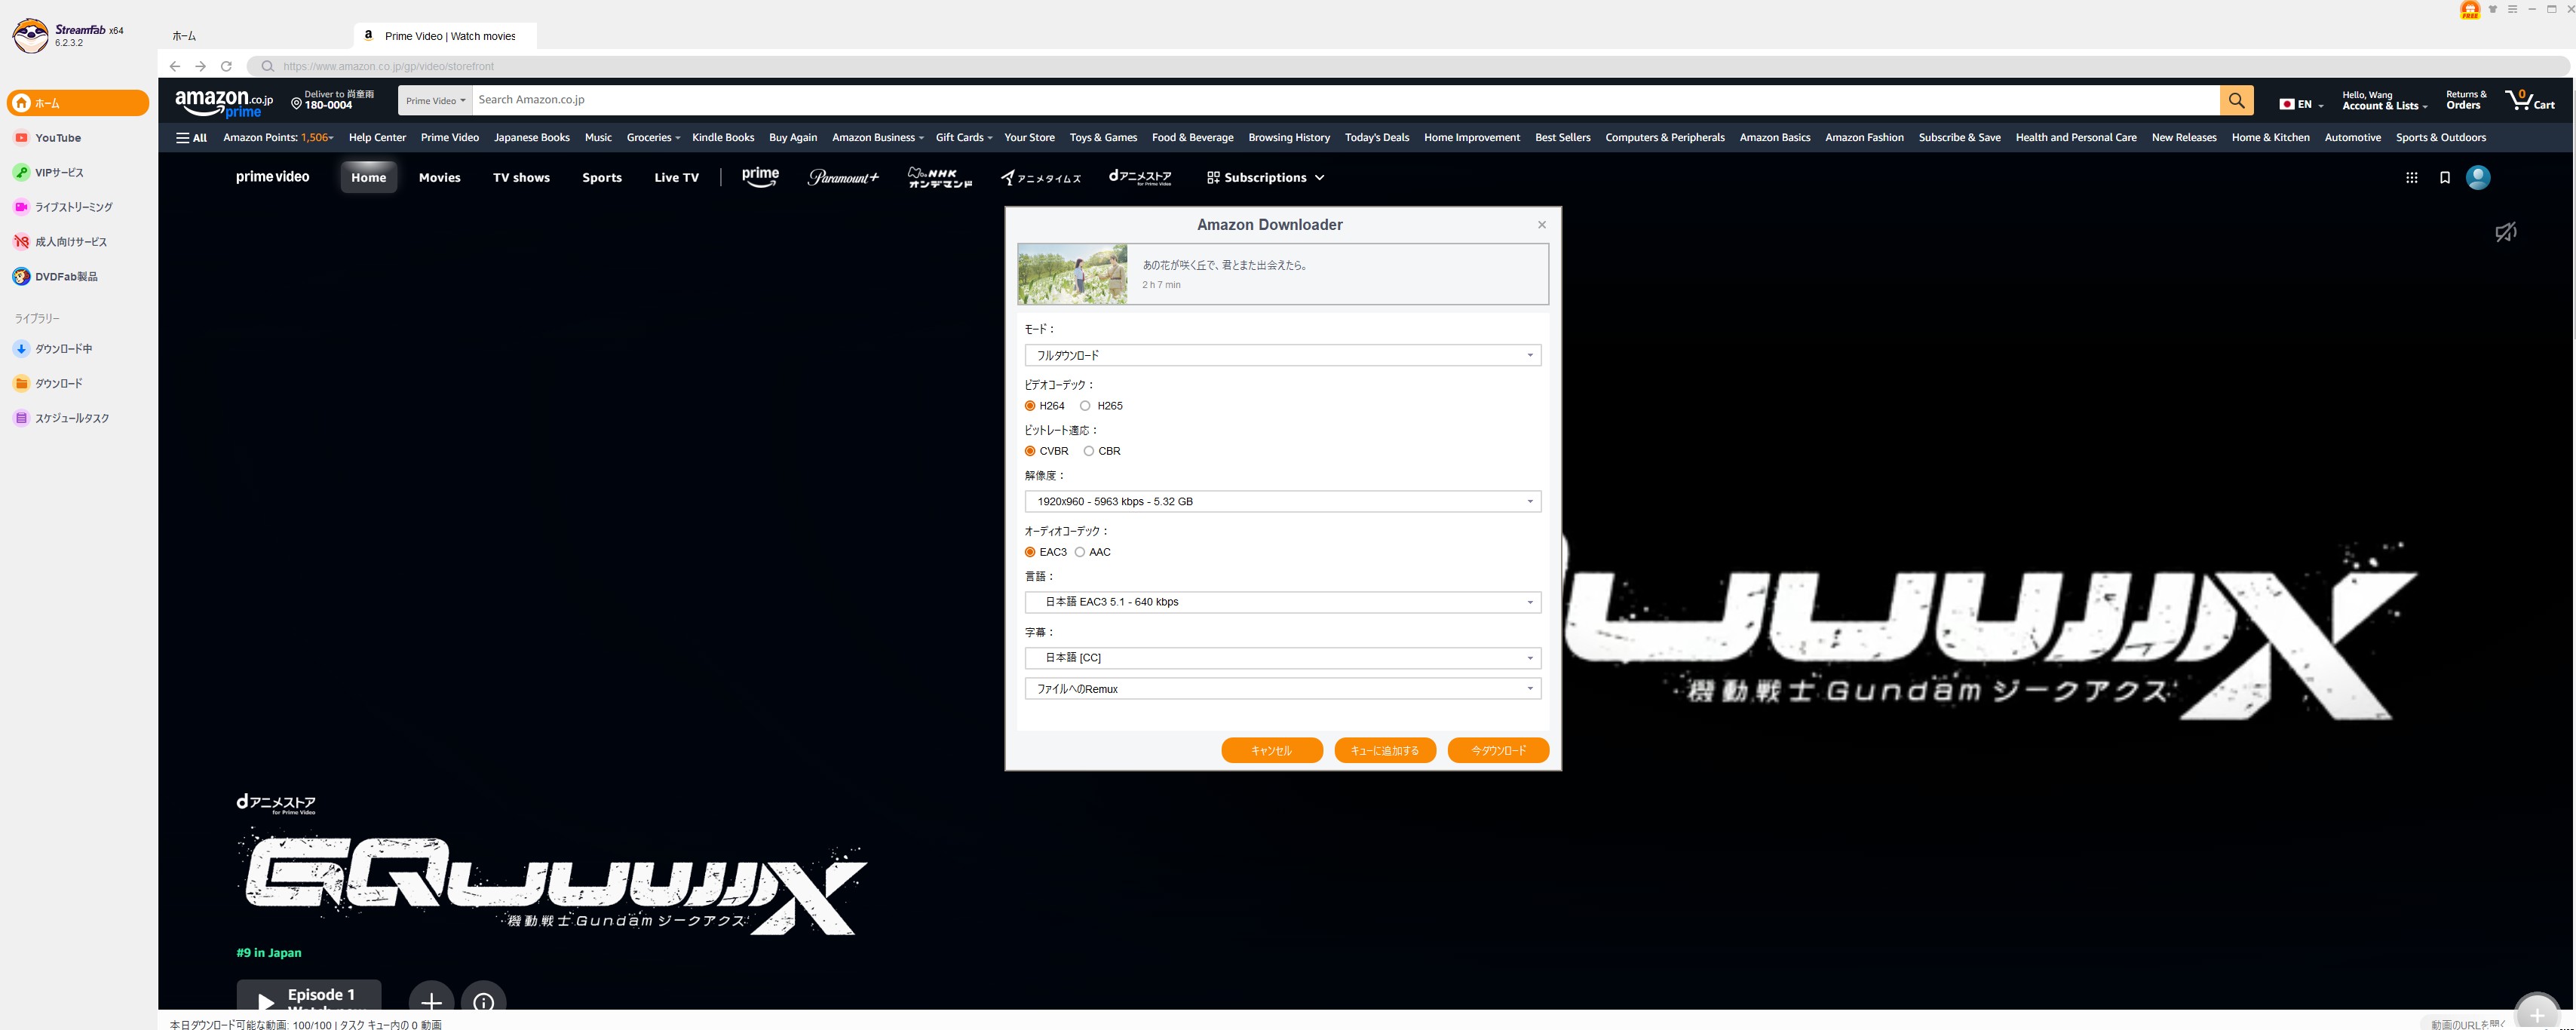This screenshot has height=1030, width=2576.
Task: Click the amazon.co.jp prime logo
Action: coord(224,103)
